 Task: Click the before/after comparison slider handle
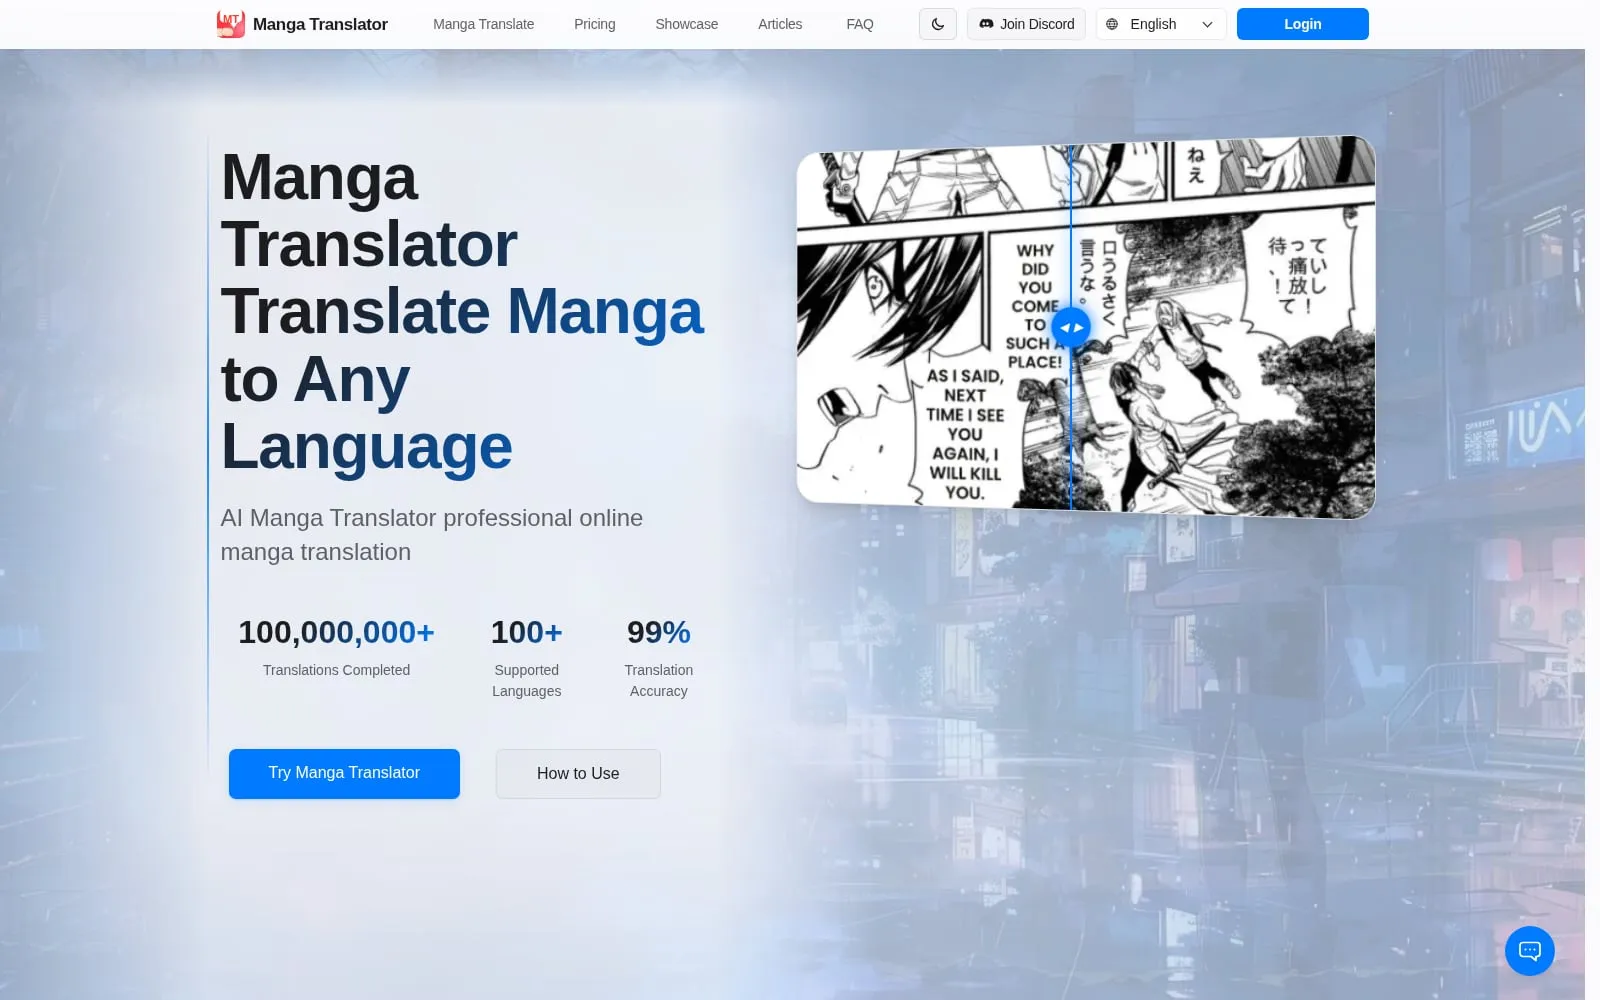pyautogui.click(x=1071, y=327)
